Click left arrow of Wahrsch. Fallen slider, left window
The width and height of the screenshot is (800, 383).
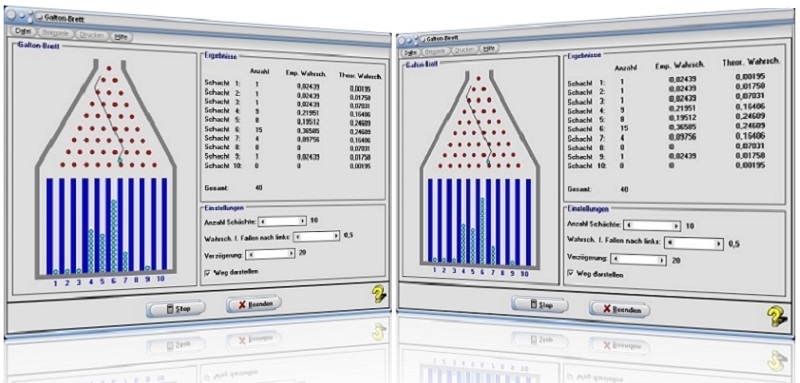tap(297, 236)
